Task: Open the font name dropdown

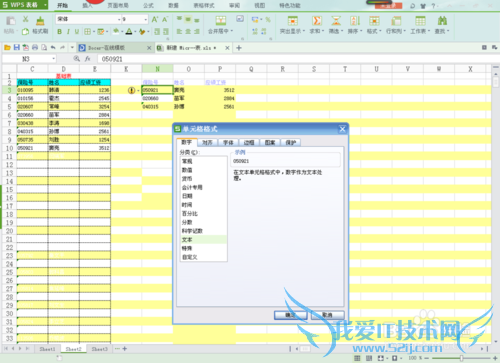Action: coord(119,20)
